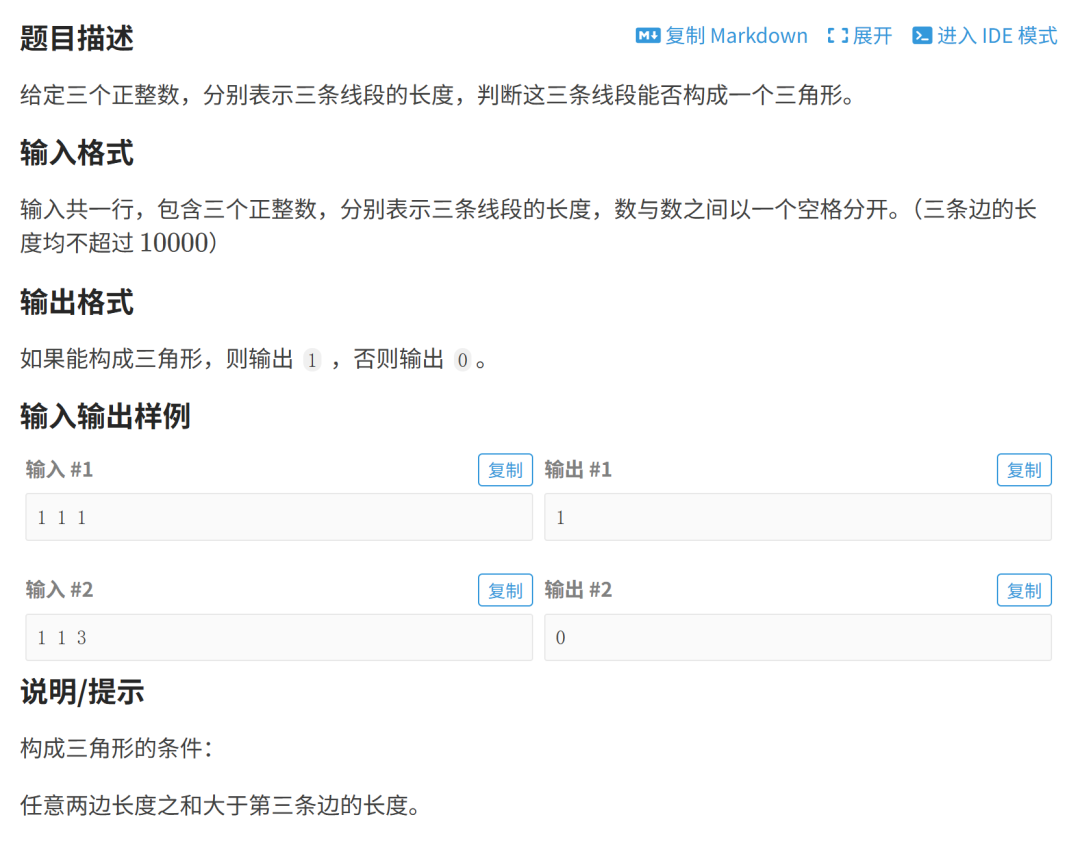The height and width of the screenshot is (865, 1080).
Task: Copy sample 输出 #2 with 复制 button
Action: [1024, 590]
